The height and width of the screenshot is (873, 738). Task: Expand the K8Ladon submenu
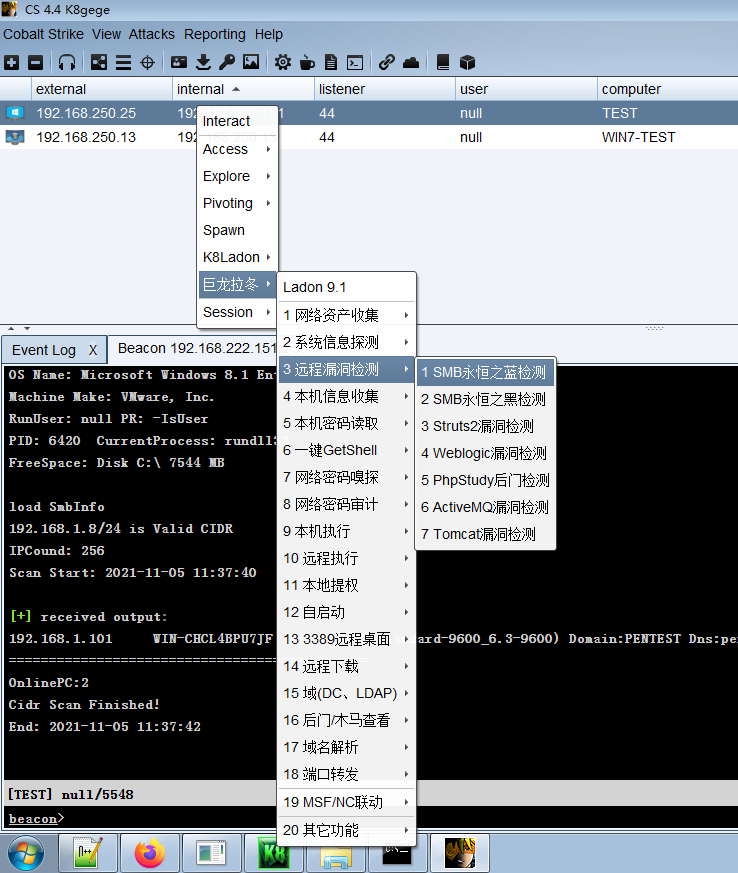(238, 257)
